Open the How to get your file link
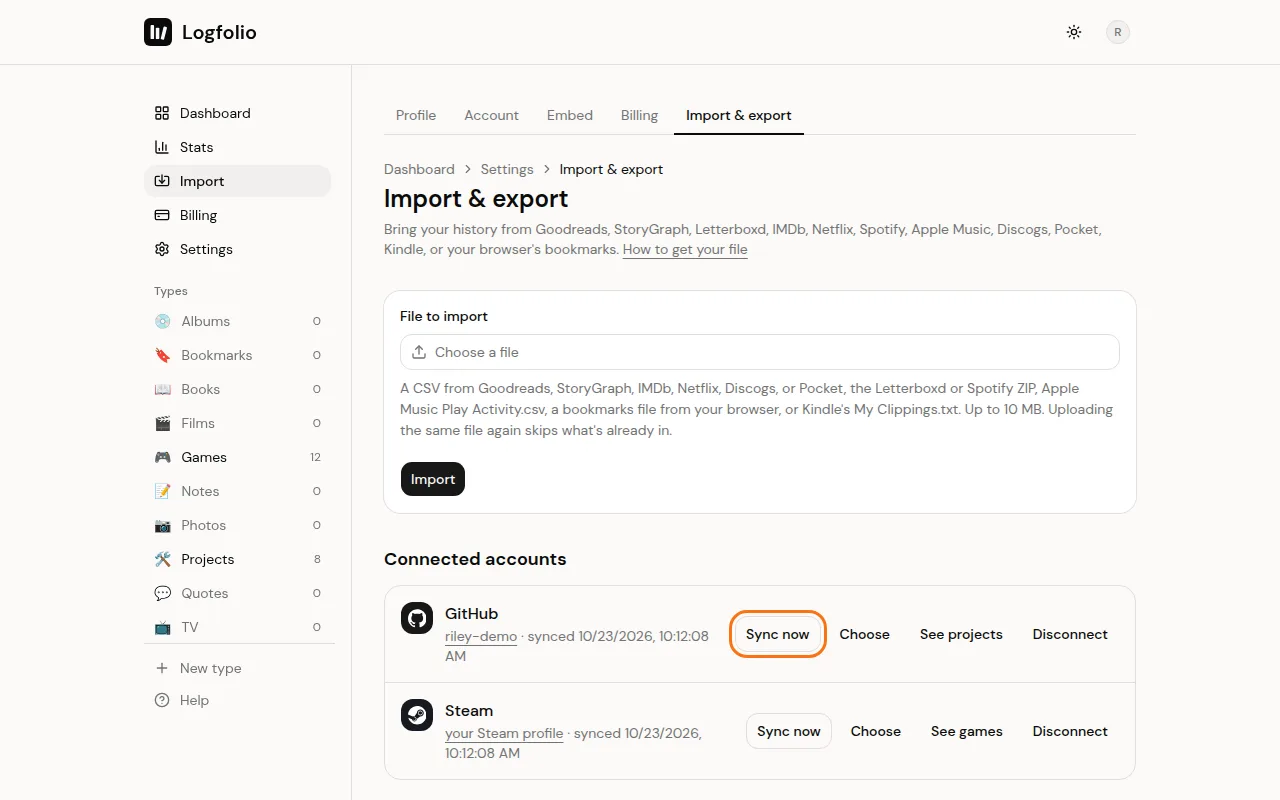 pyautogui.click(x=685, y=249)
